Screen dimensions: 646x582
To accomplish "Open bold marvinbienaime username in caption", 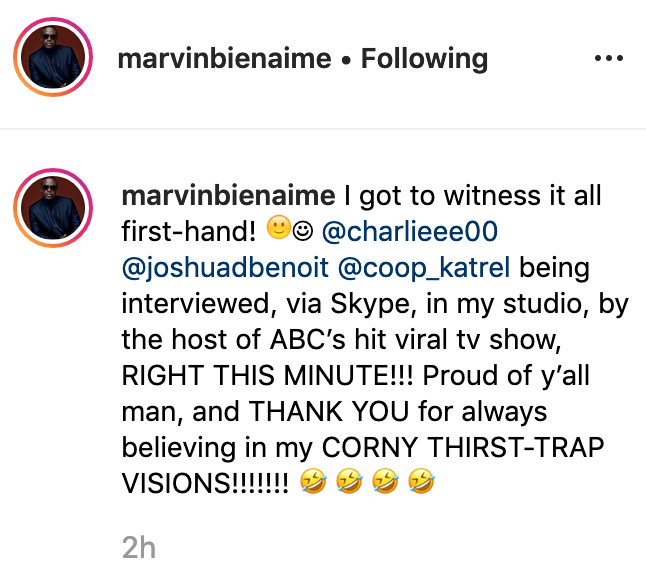I will (229, 196).
